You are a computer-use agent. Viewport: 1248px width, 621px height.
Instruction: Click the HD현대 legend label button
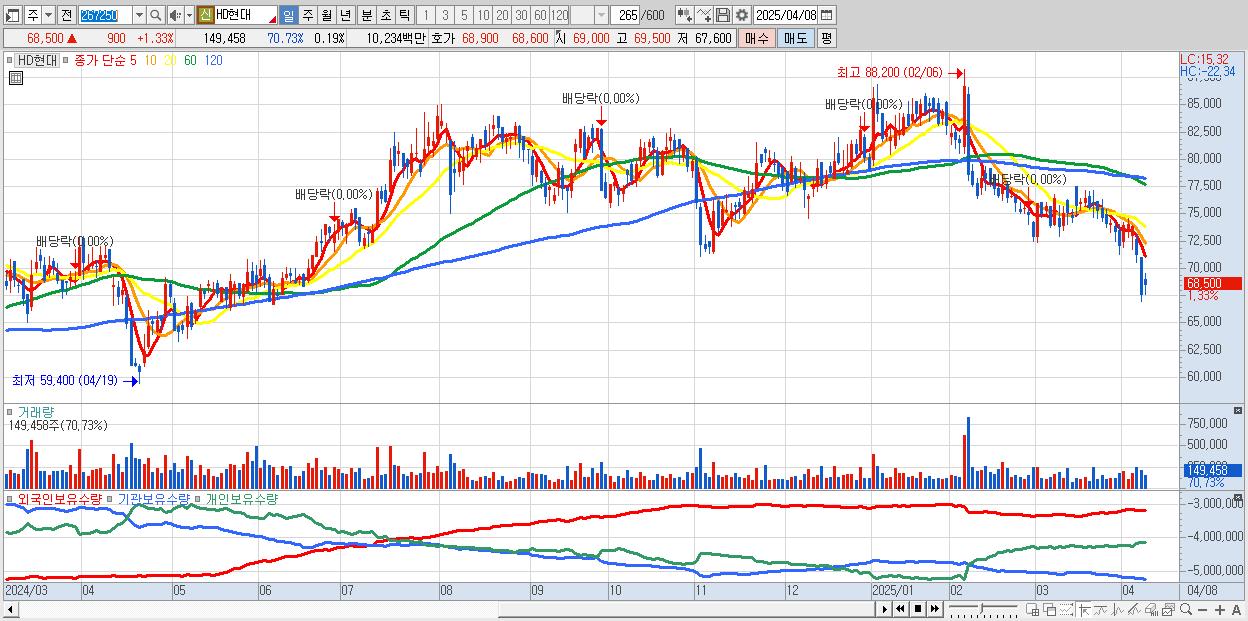[35, 60]
